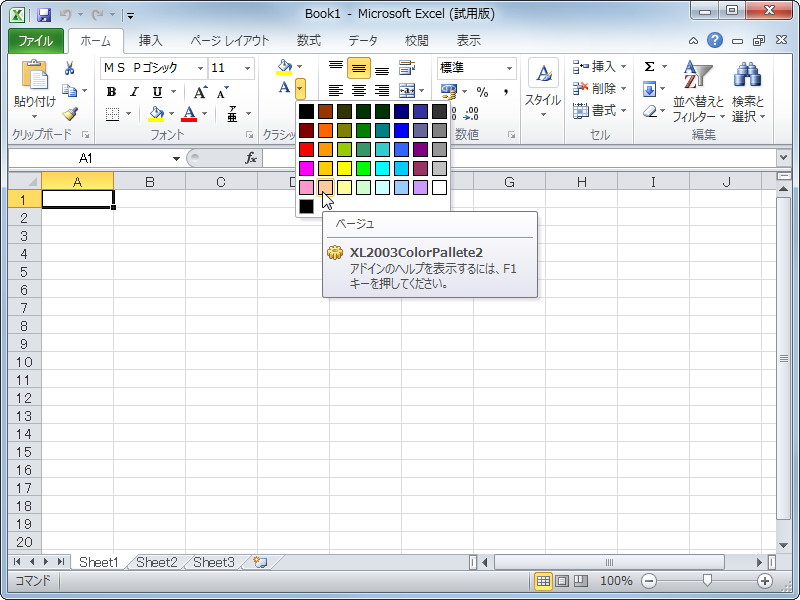Open the font name dropdown
800x600 pixels.
click(200, 68)
